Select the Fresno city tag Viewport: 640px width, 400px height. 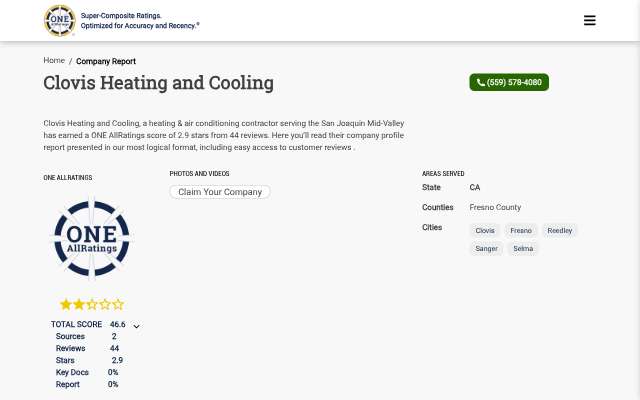point(521,231)
